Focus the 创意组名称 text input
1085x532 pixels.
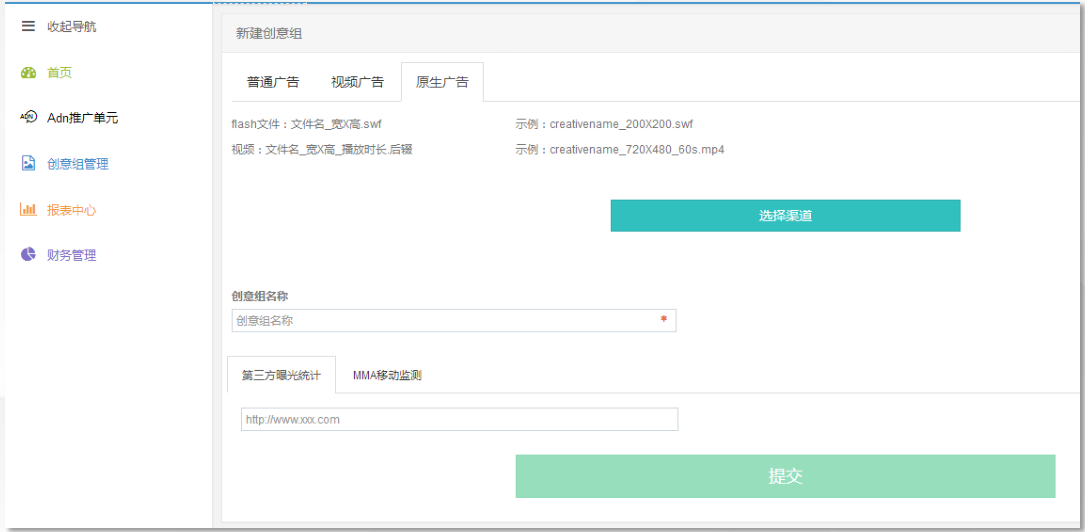pyautogui.click(x=445, y=321)
